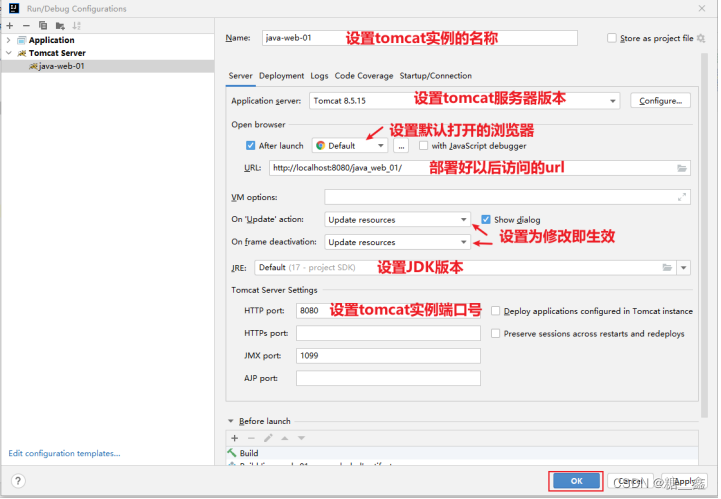
Task: Click the Build hammer icon
Action: pos(232,453)
